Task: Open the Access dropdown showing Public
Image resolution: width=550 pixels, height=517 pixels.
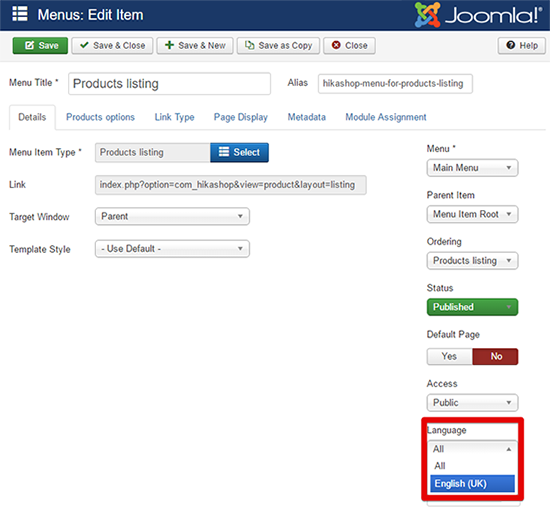Action: click(472, 403)
